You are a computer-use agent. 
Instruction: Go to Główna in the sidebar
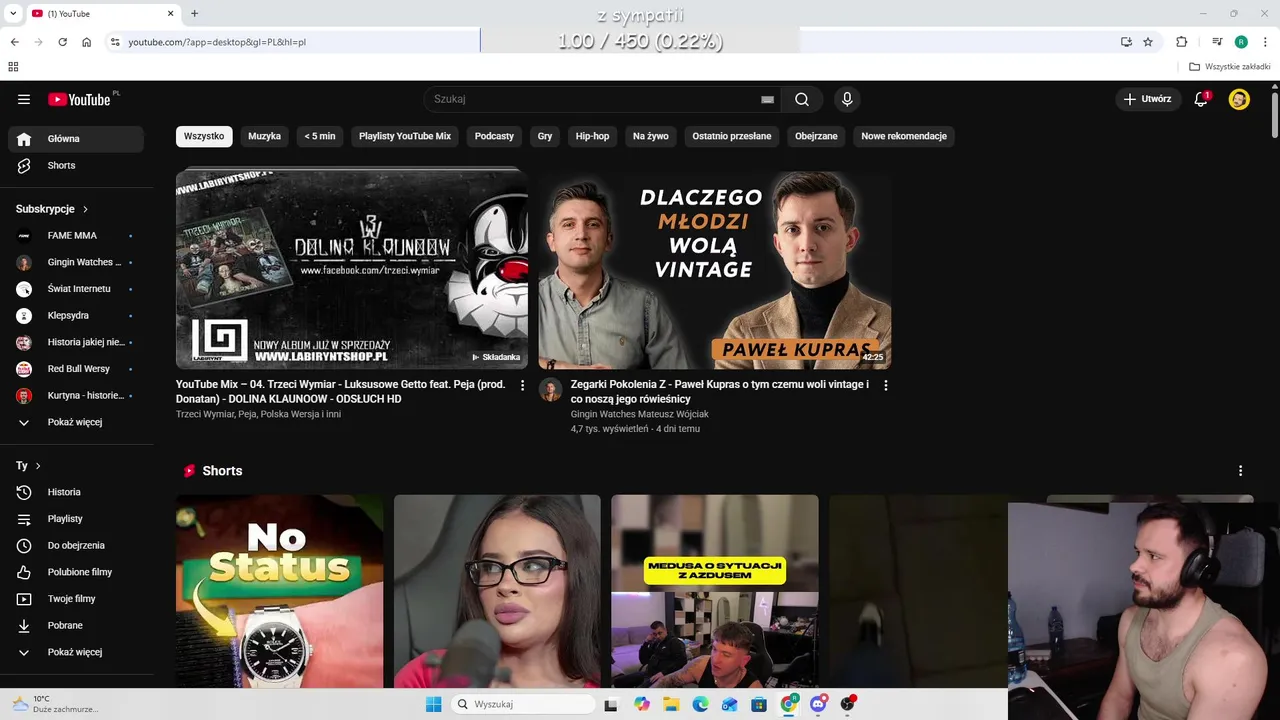76,139
